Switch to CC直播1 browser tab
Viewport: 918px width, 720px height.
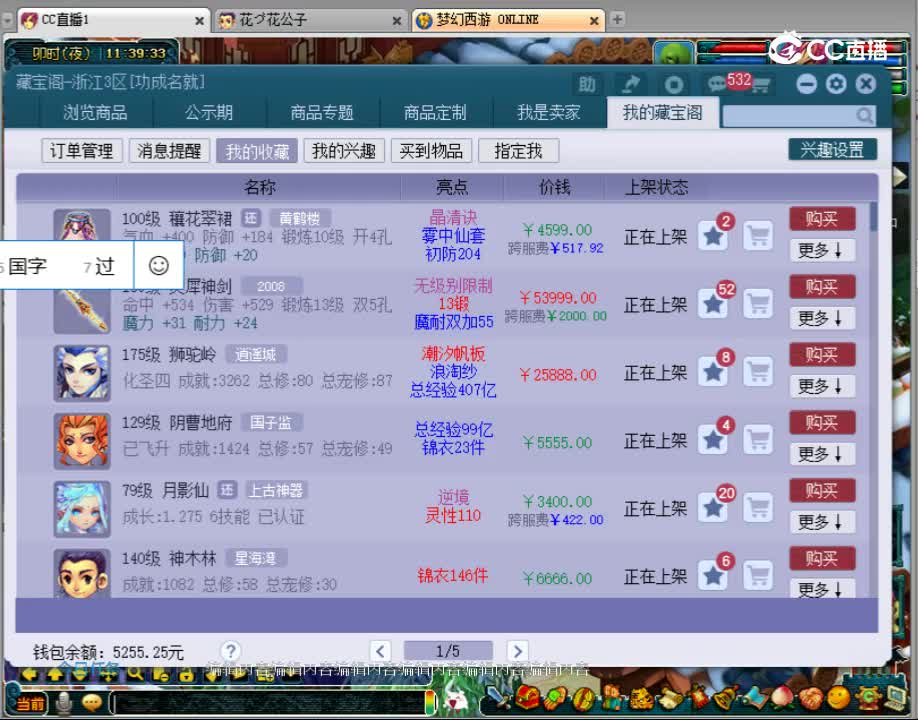pos(112,20)
